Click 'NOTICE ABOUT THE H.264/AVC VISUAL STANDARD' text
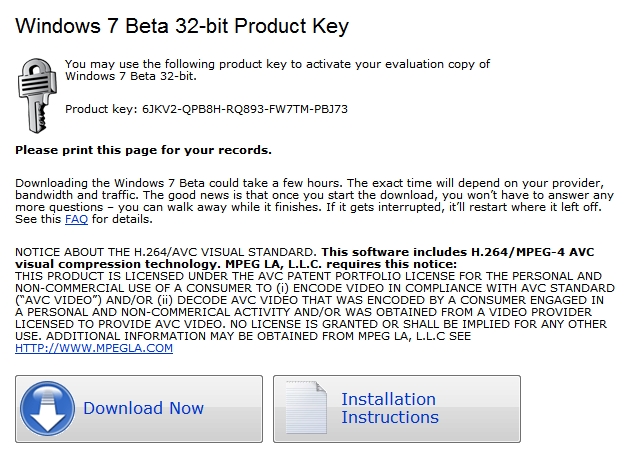This screenshot has width=633, height=469. click(x=166, y=252)
